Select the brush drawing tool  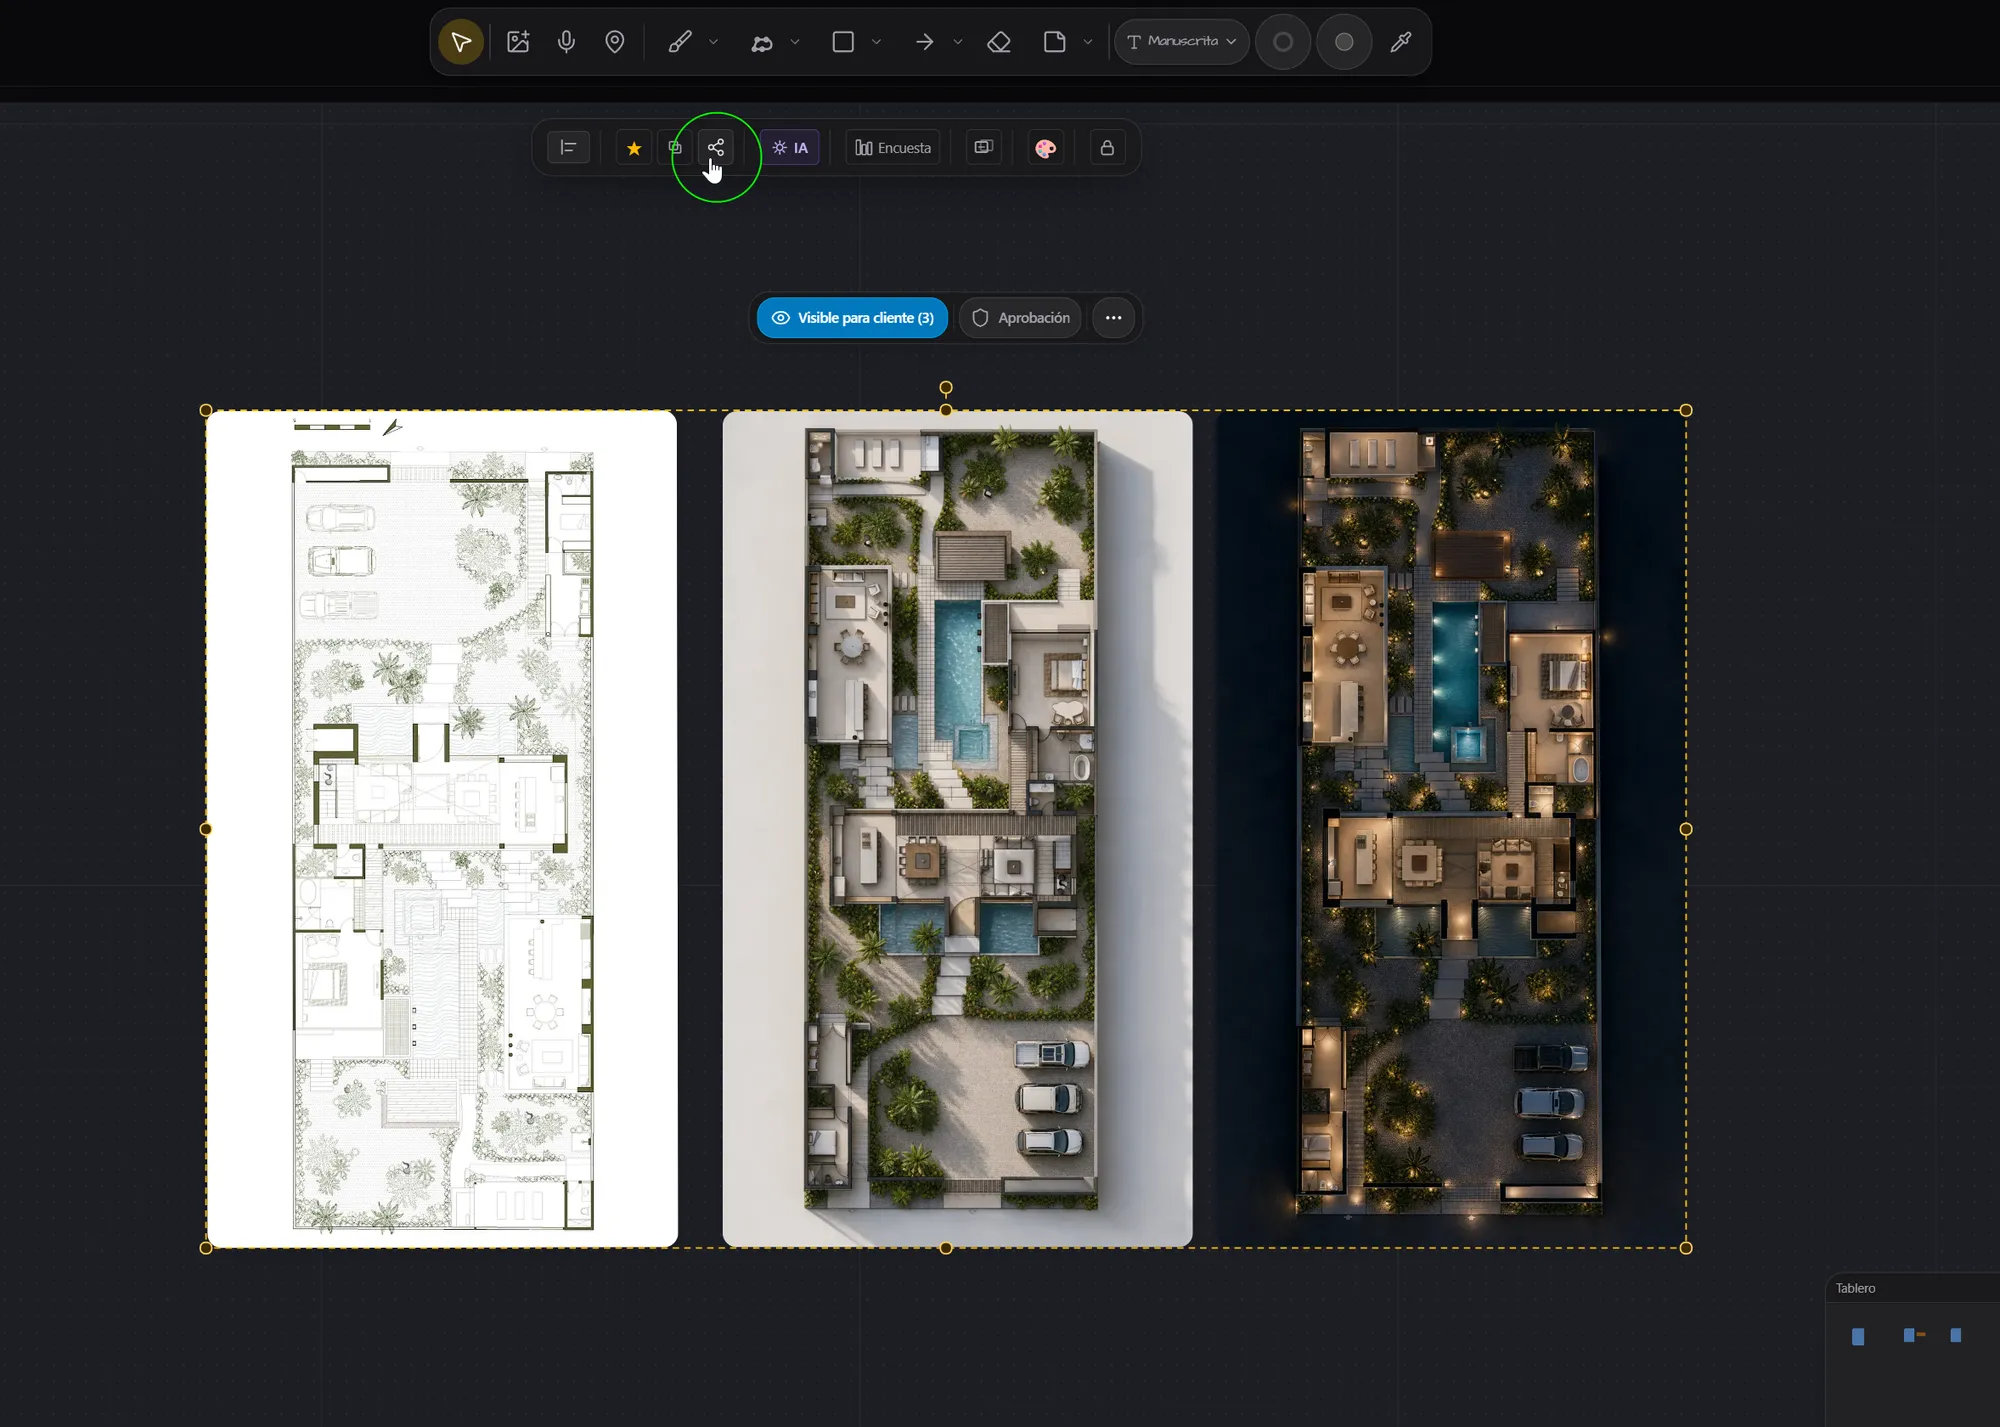[x=680, y=42]
